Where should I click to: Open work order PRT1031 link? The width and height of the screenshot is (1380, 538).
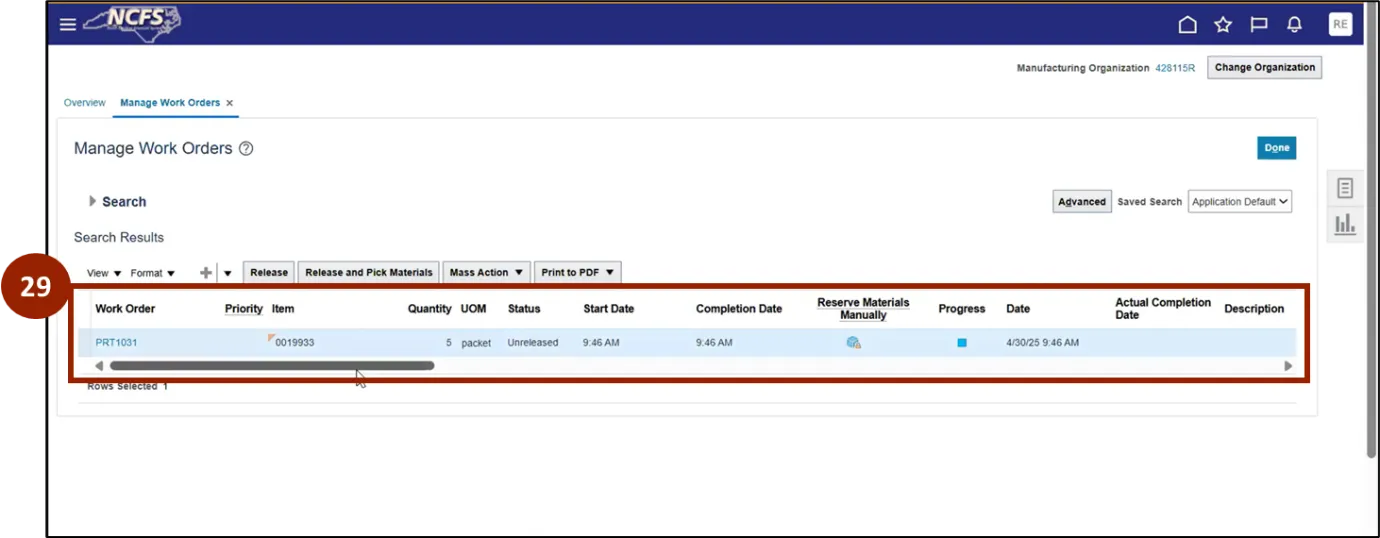(x=116, y=342)
